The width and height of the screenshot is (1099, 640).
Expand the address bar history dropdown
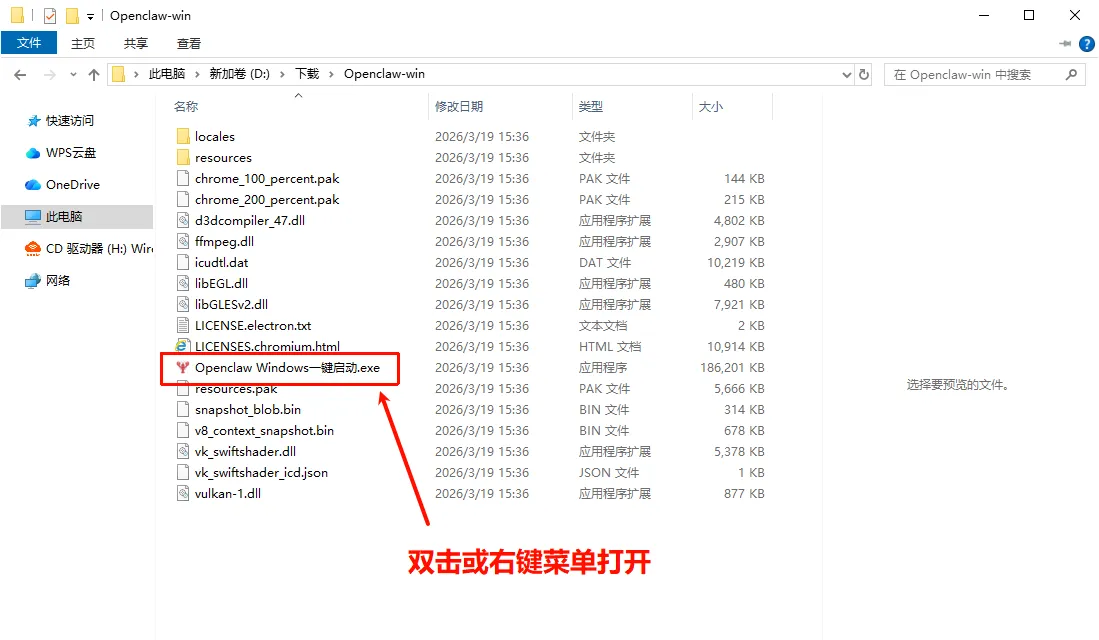[x=846, y=74]
